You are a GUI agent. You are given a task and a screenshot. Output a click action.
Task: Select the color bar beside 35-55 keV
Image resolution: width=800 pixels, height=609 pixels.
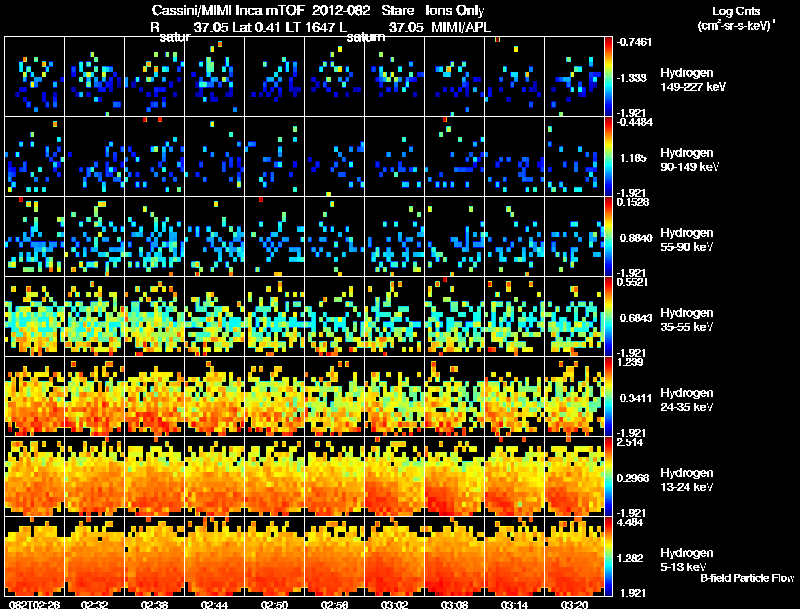[608, 316]
